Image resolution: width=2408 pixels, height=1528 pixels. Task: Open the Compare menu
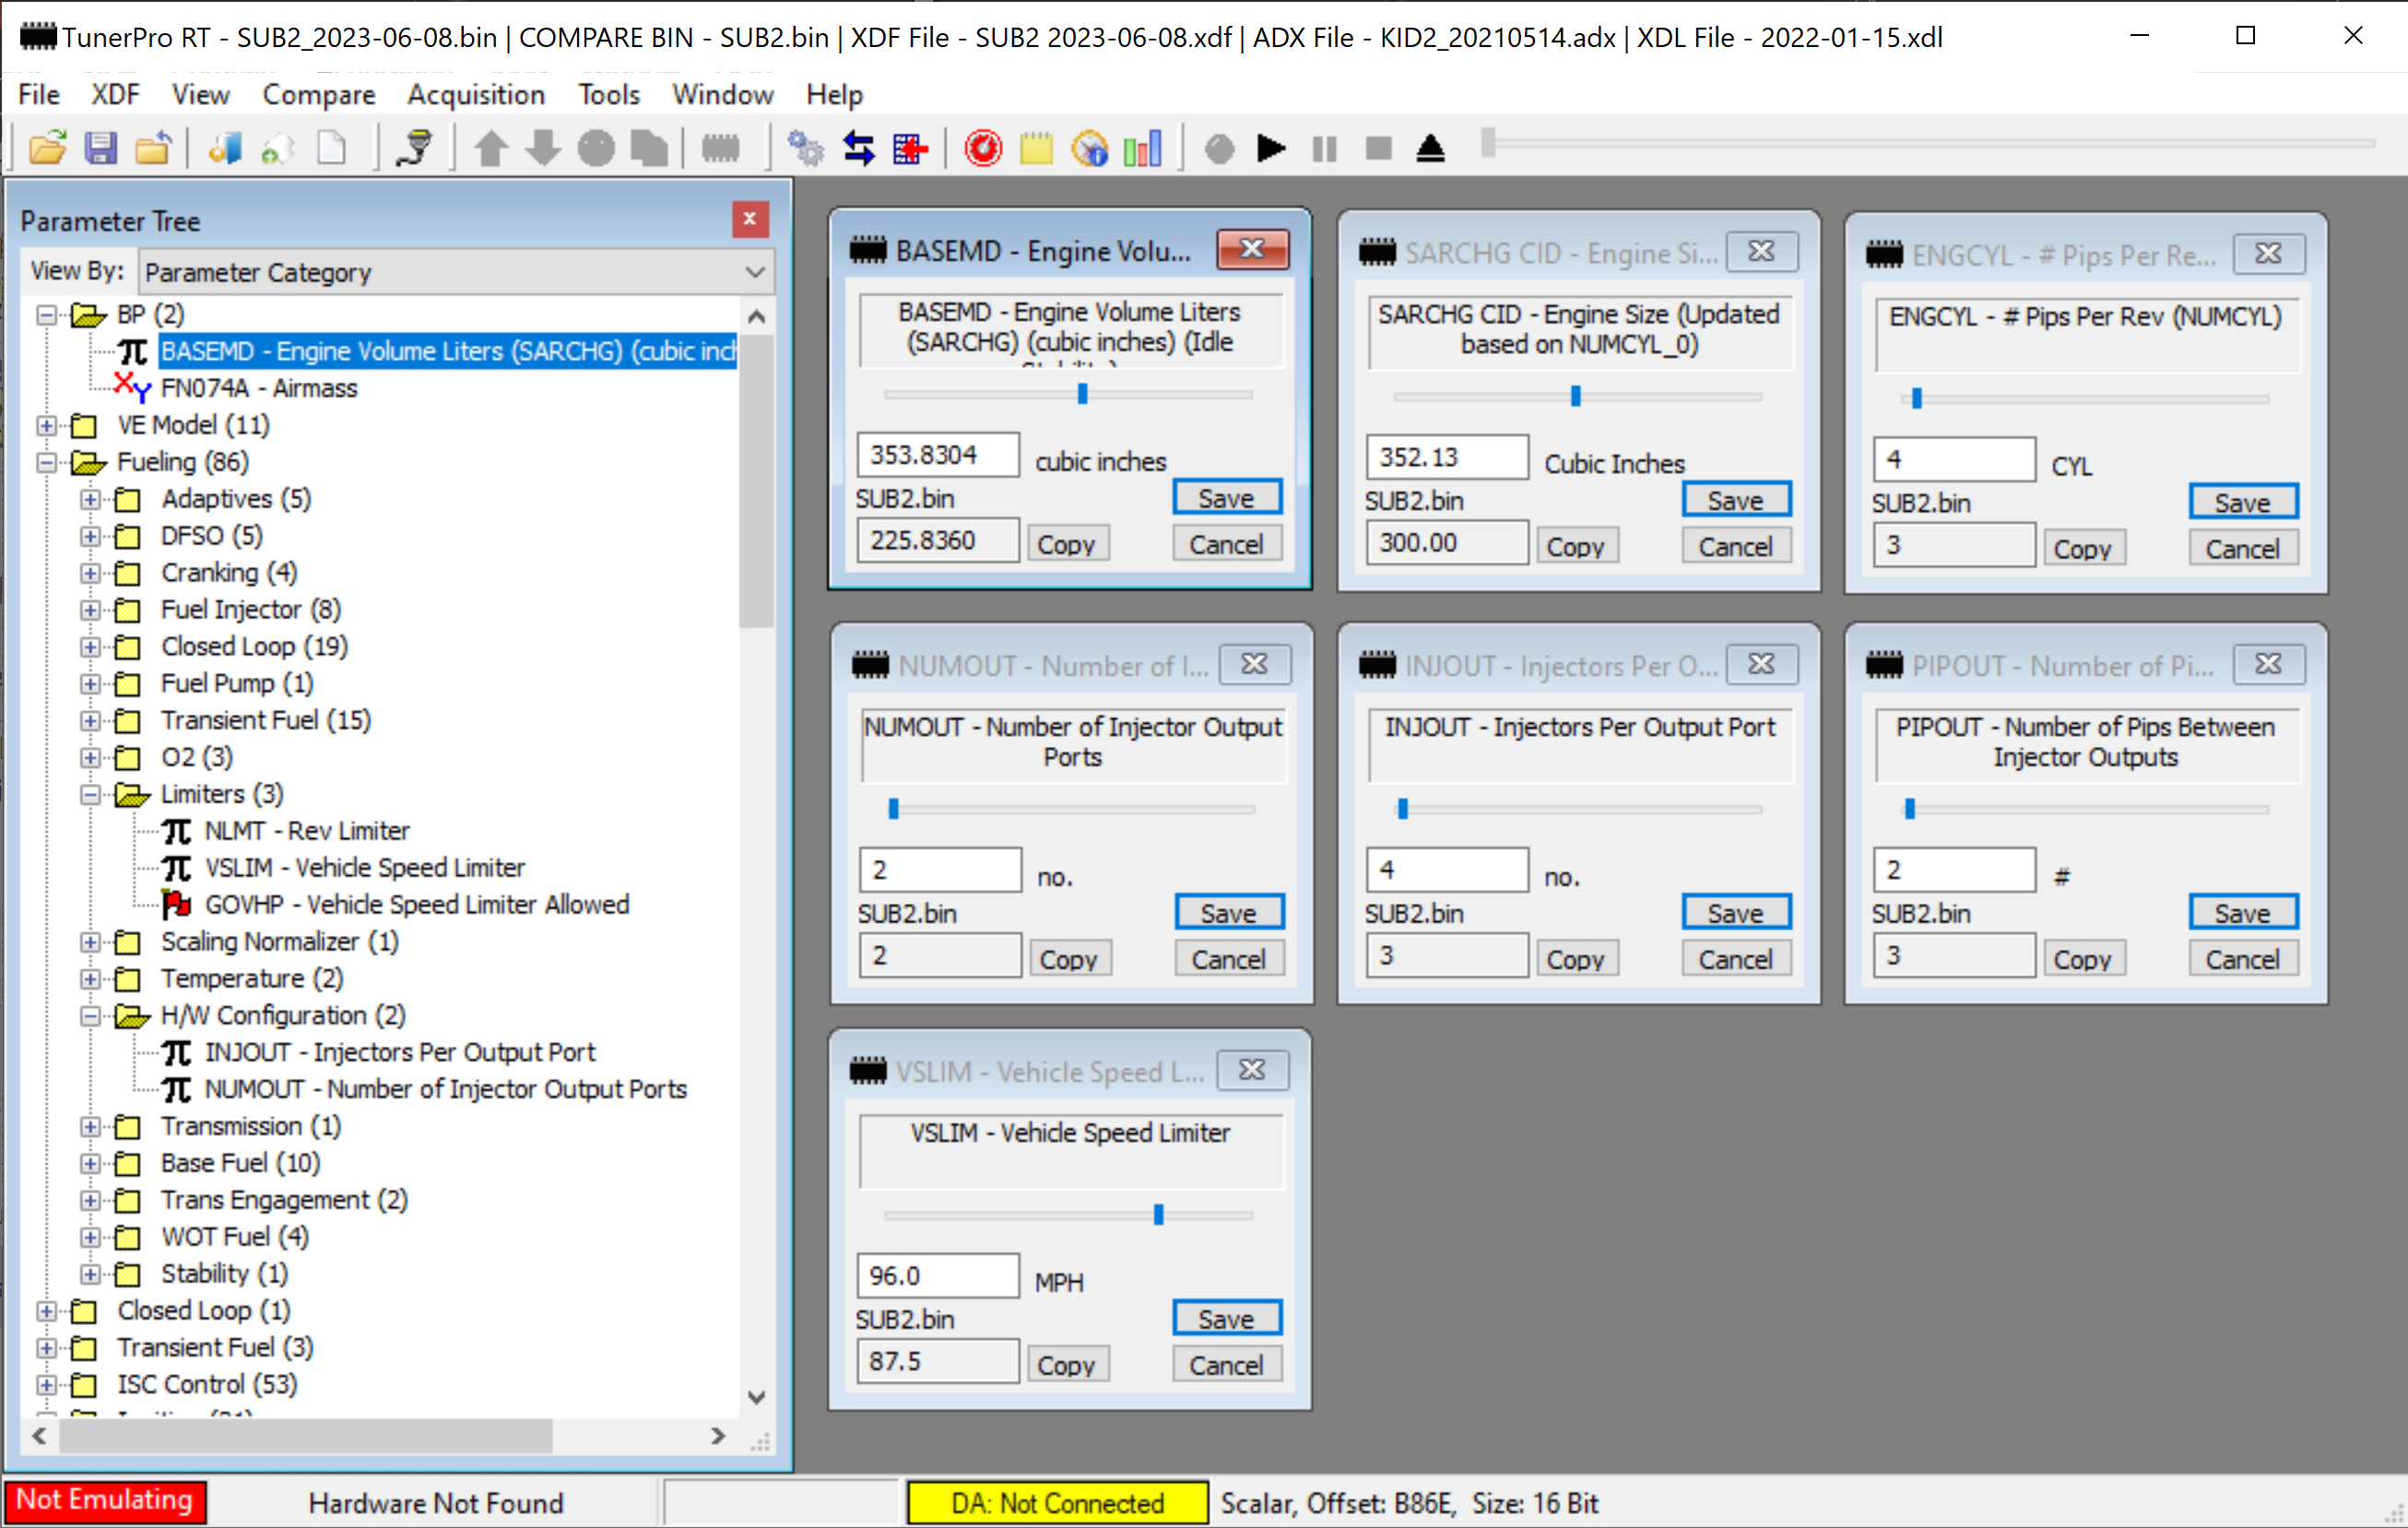pyautogui.click(x=318, y=94)
